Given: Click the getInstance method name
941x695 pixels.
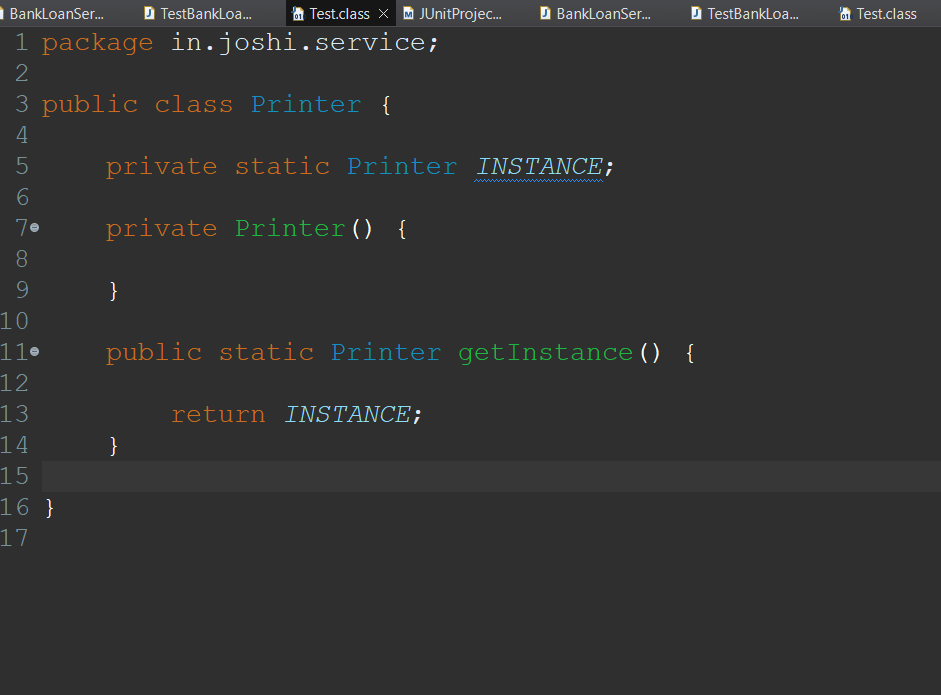Looking at the screenshot, I should click(546, 352).
